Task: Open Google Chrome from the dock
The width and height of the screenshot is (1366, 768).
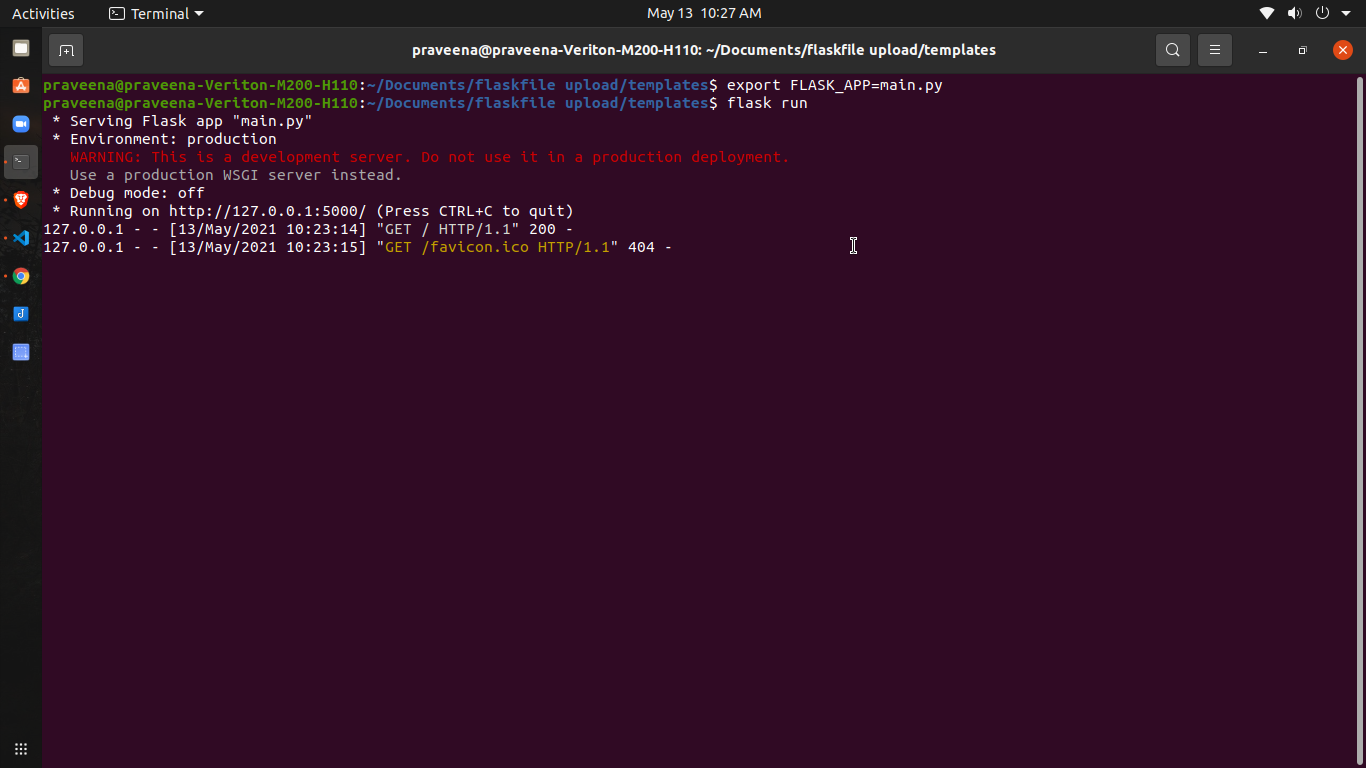Action: 21,276
